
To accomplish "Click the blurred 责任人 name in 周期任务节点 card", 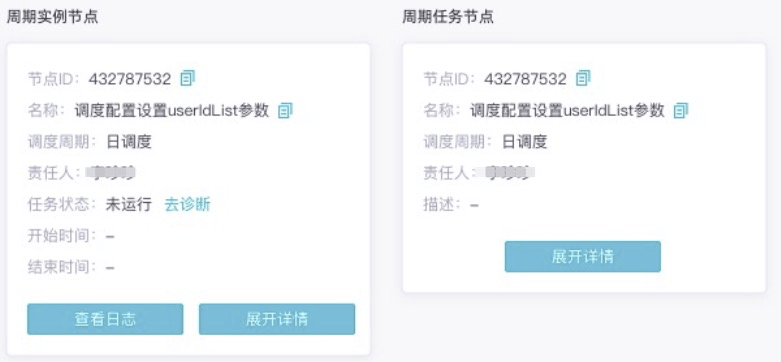I will coord(504,173).
